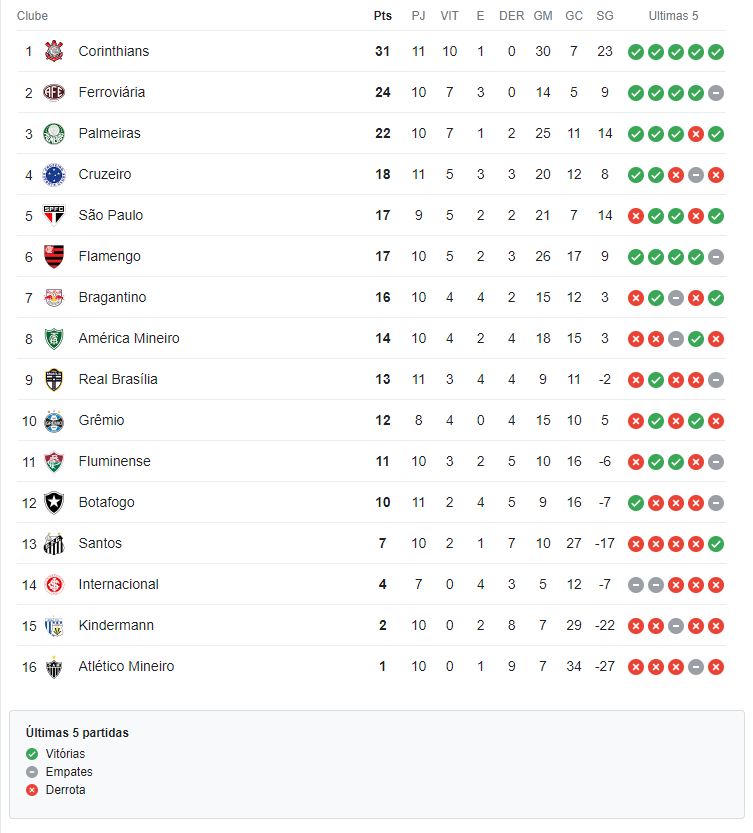Click Palmeiras' red loss result icon

coord(696,134)
